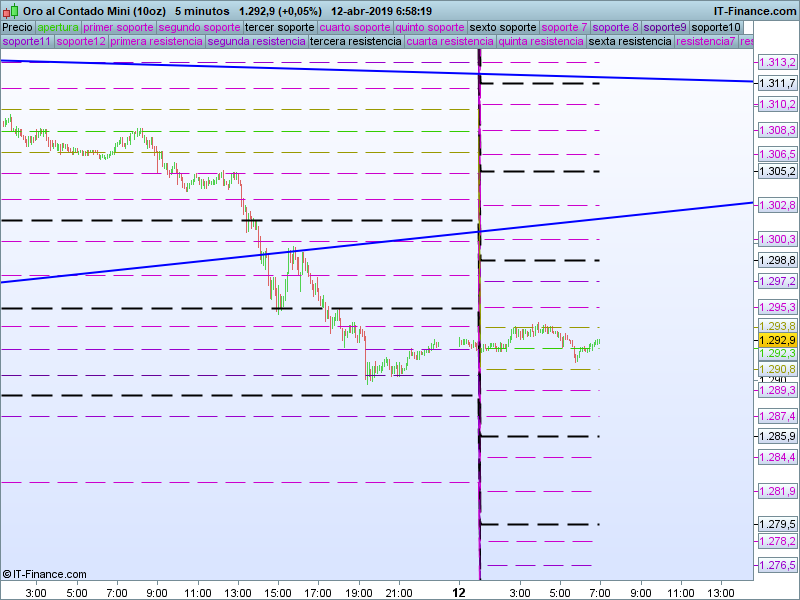800x600 pixels.
Task: Choose the tercera resistencia label
Action: (356, 41)
